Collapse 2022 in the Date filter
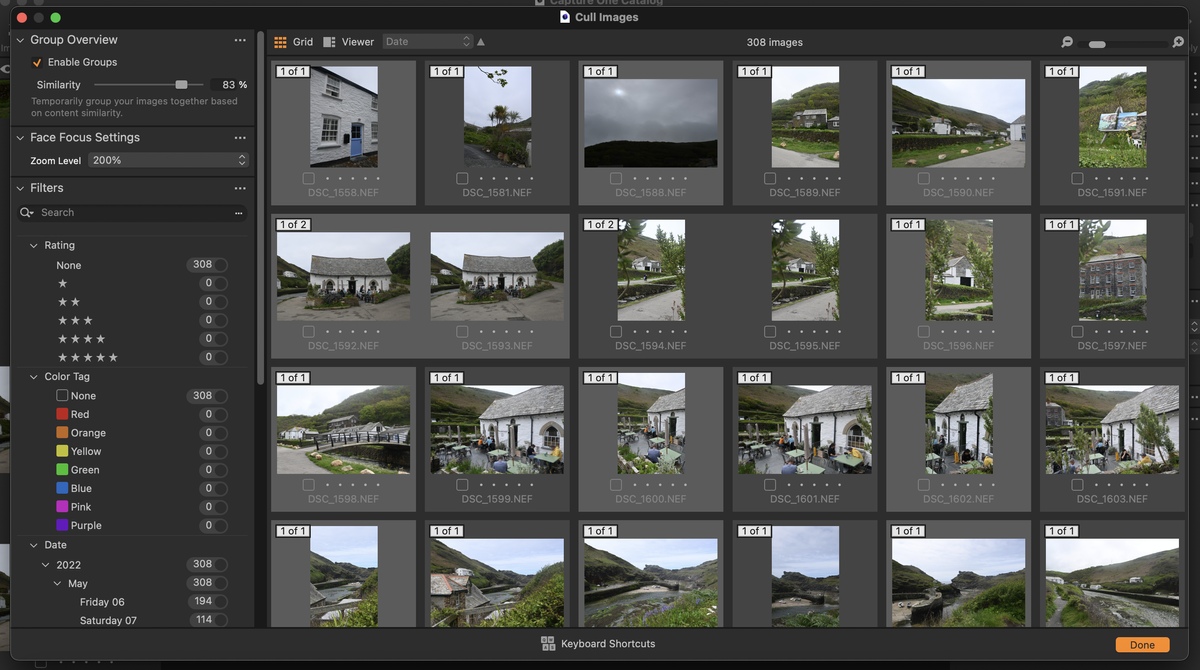 (45, 563)
